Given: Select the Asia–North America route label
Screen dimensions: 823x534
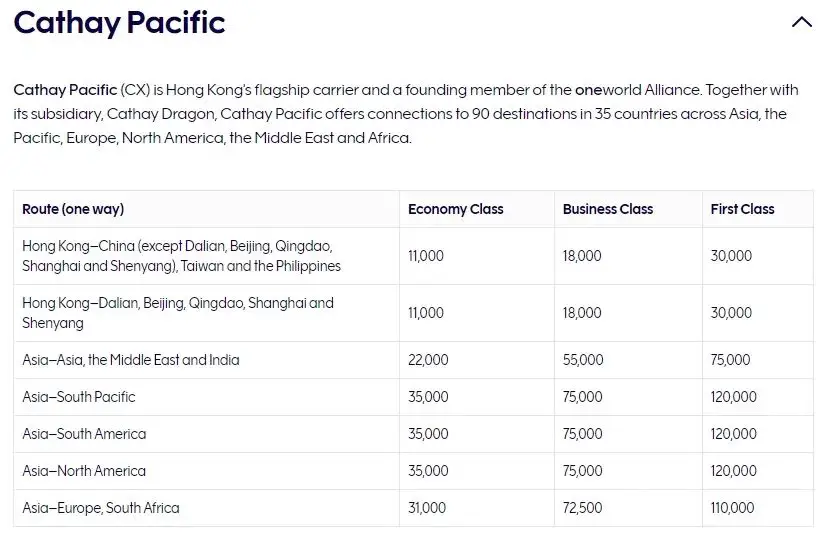Looking at the screenshot, I should tap(84, 471).
